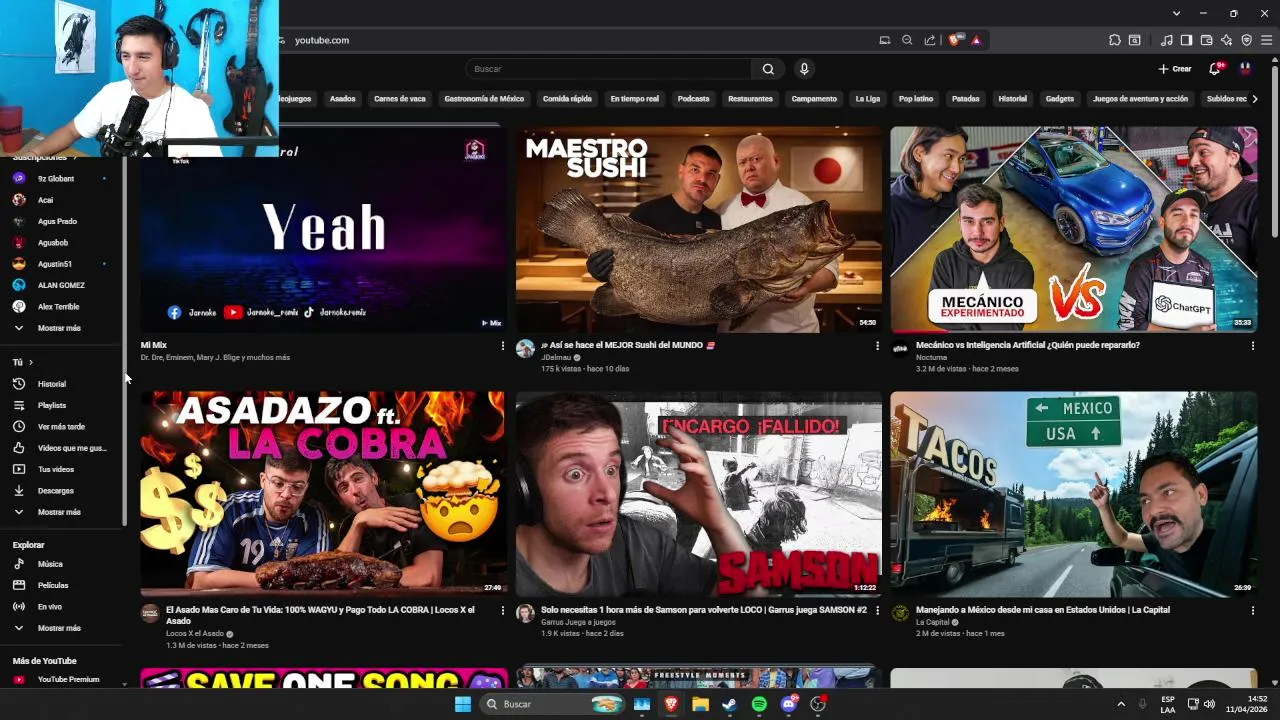Screen dimensions: 1280x720
Task: Select the Carnes de vaca chip
Action: point(400,99)
